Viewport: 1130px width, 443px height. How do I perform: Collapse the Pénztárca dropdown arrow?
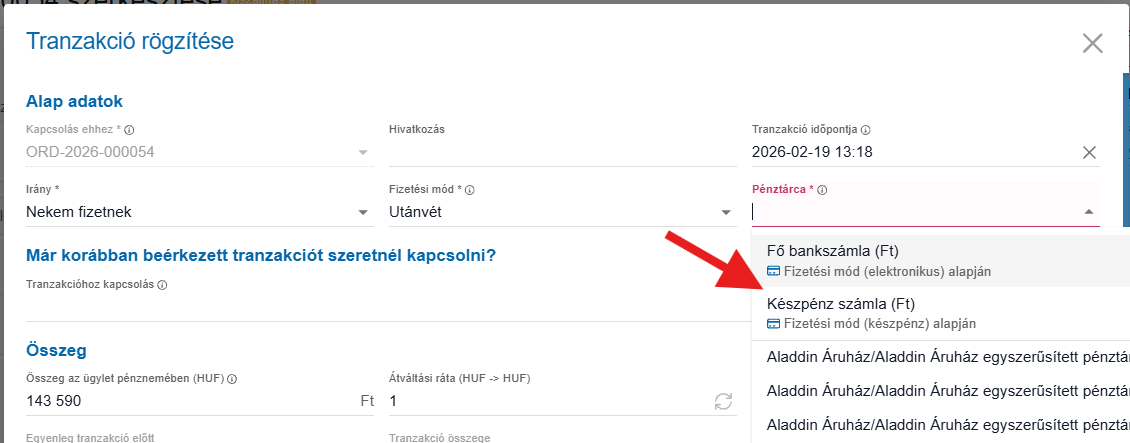tap(1088, 212)
